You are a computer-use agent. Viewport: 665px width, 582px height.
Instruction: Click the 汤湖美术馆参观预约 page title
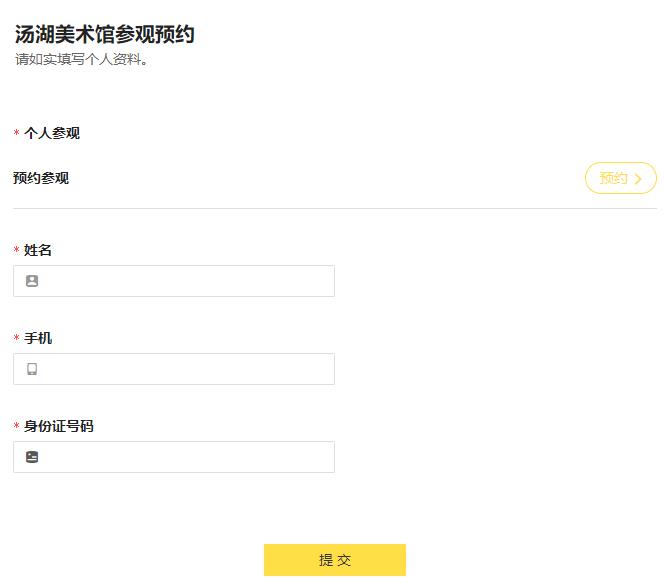[105, 34]
